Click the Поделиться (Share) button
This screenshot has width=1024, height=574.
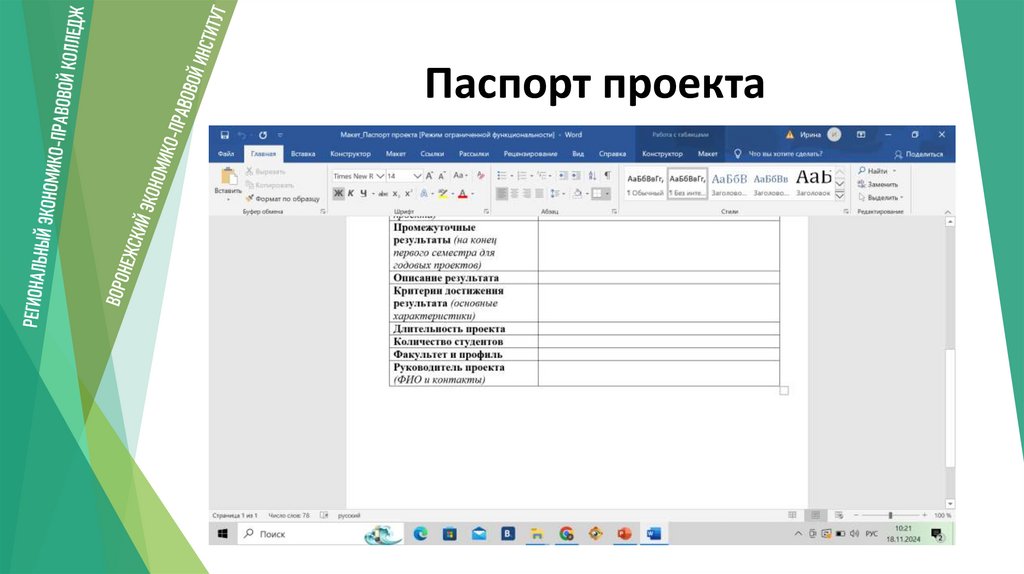(919, 154)
